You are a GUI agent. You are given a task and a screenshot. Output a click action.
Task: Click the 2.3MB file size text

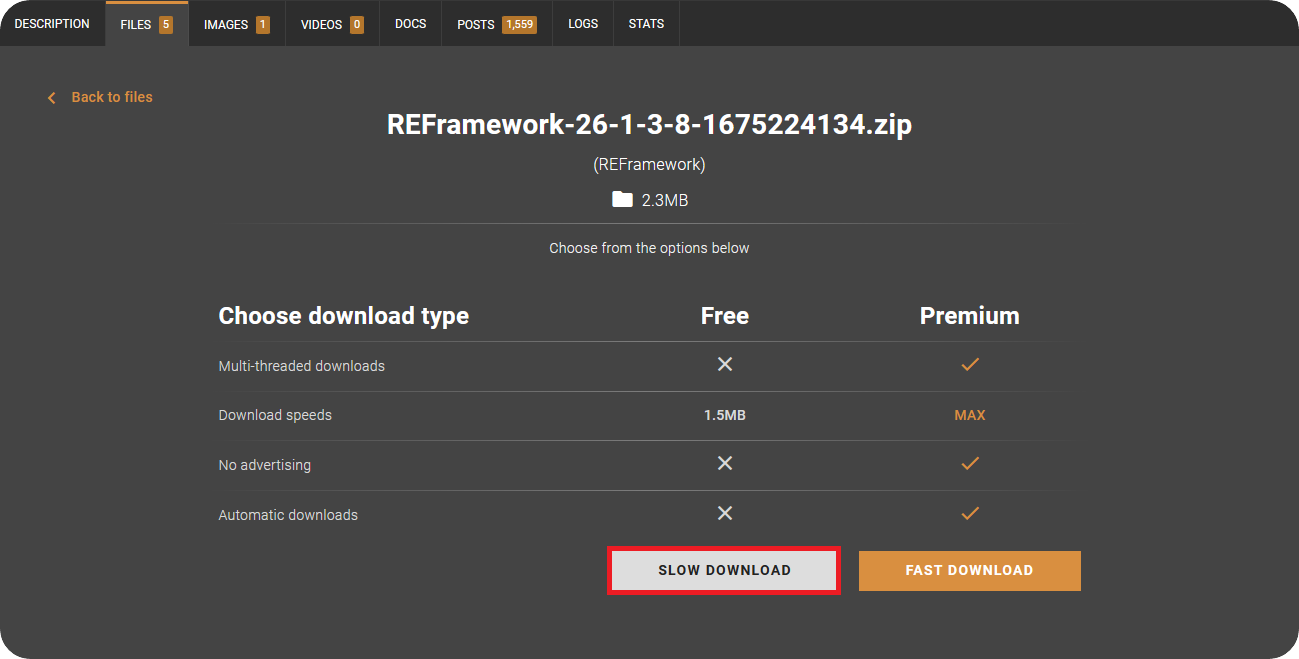665,200
